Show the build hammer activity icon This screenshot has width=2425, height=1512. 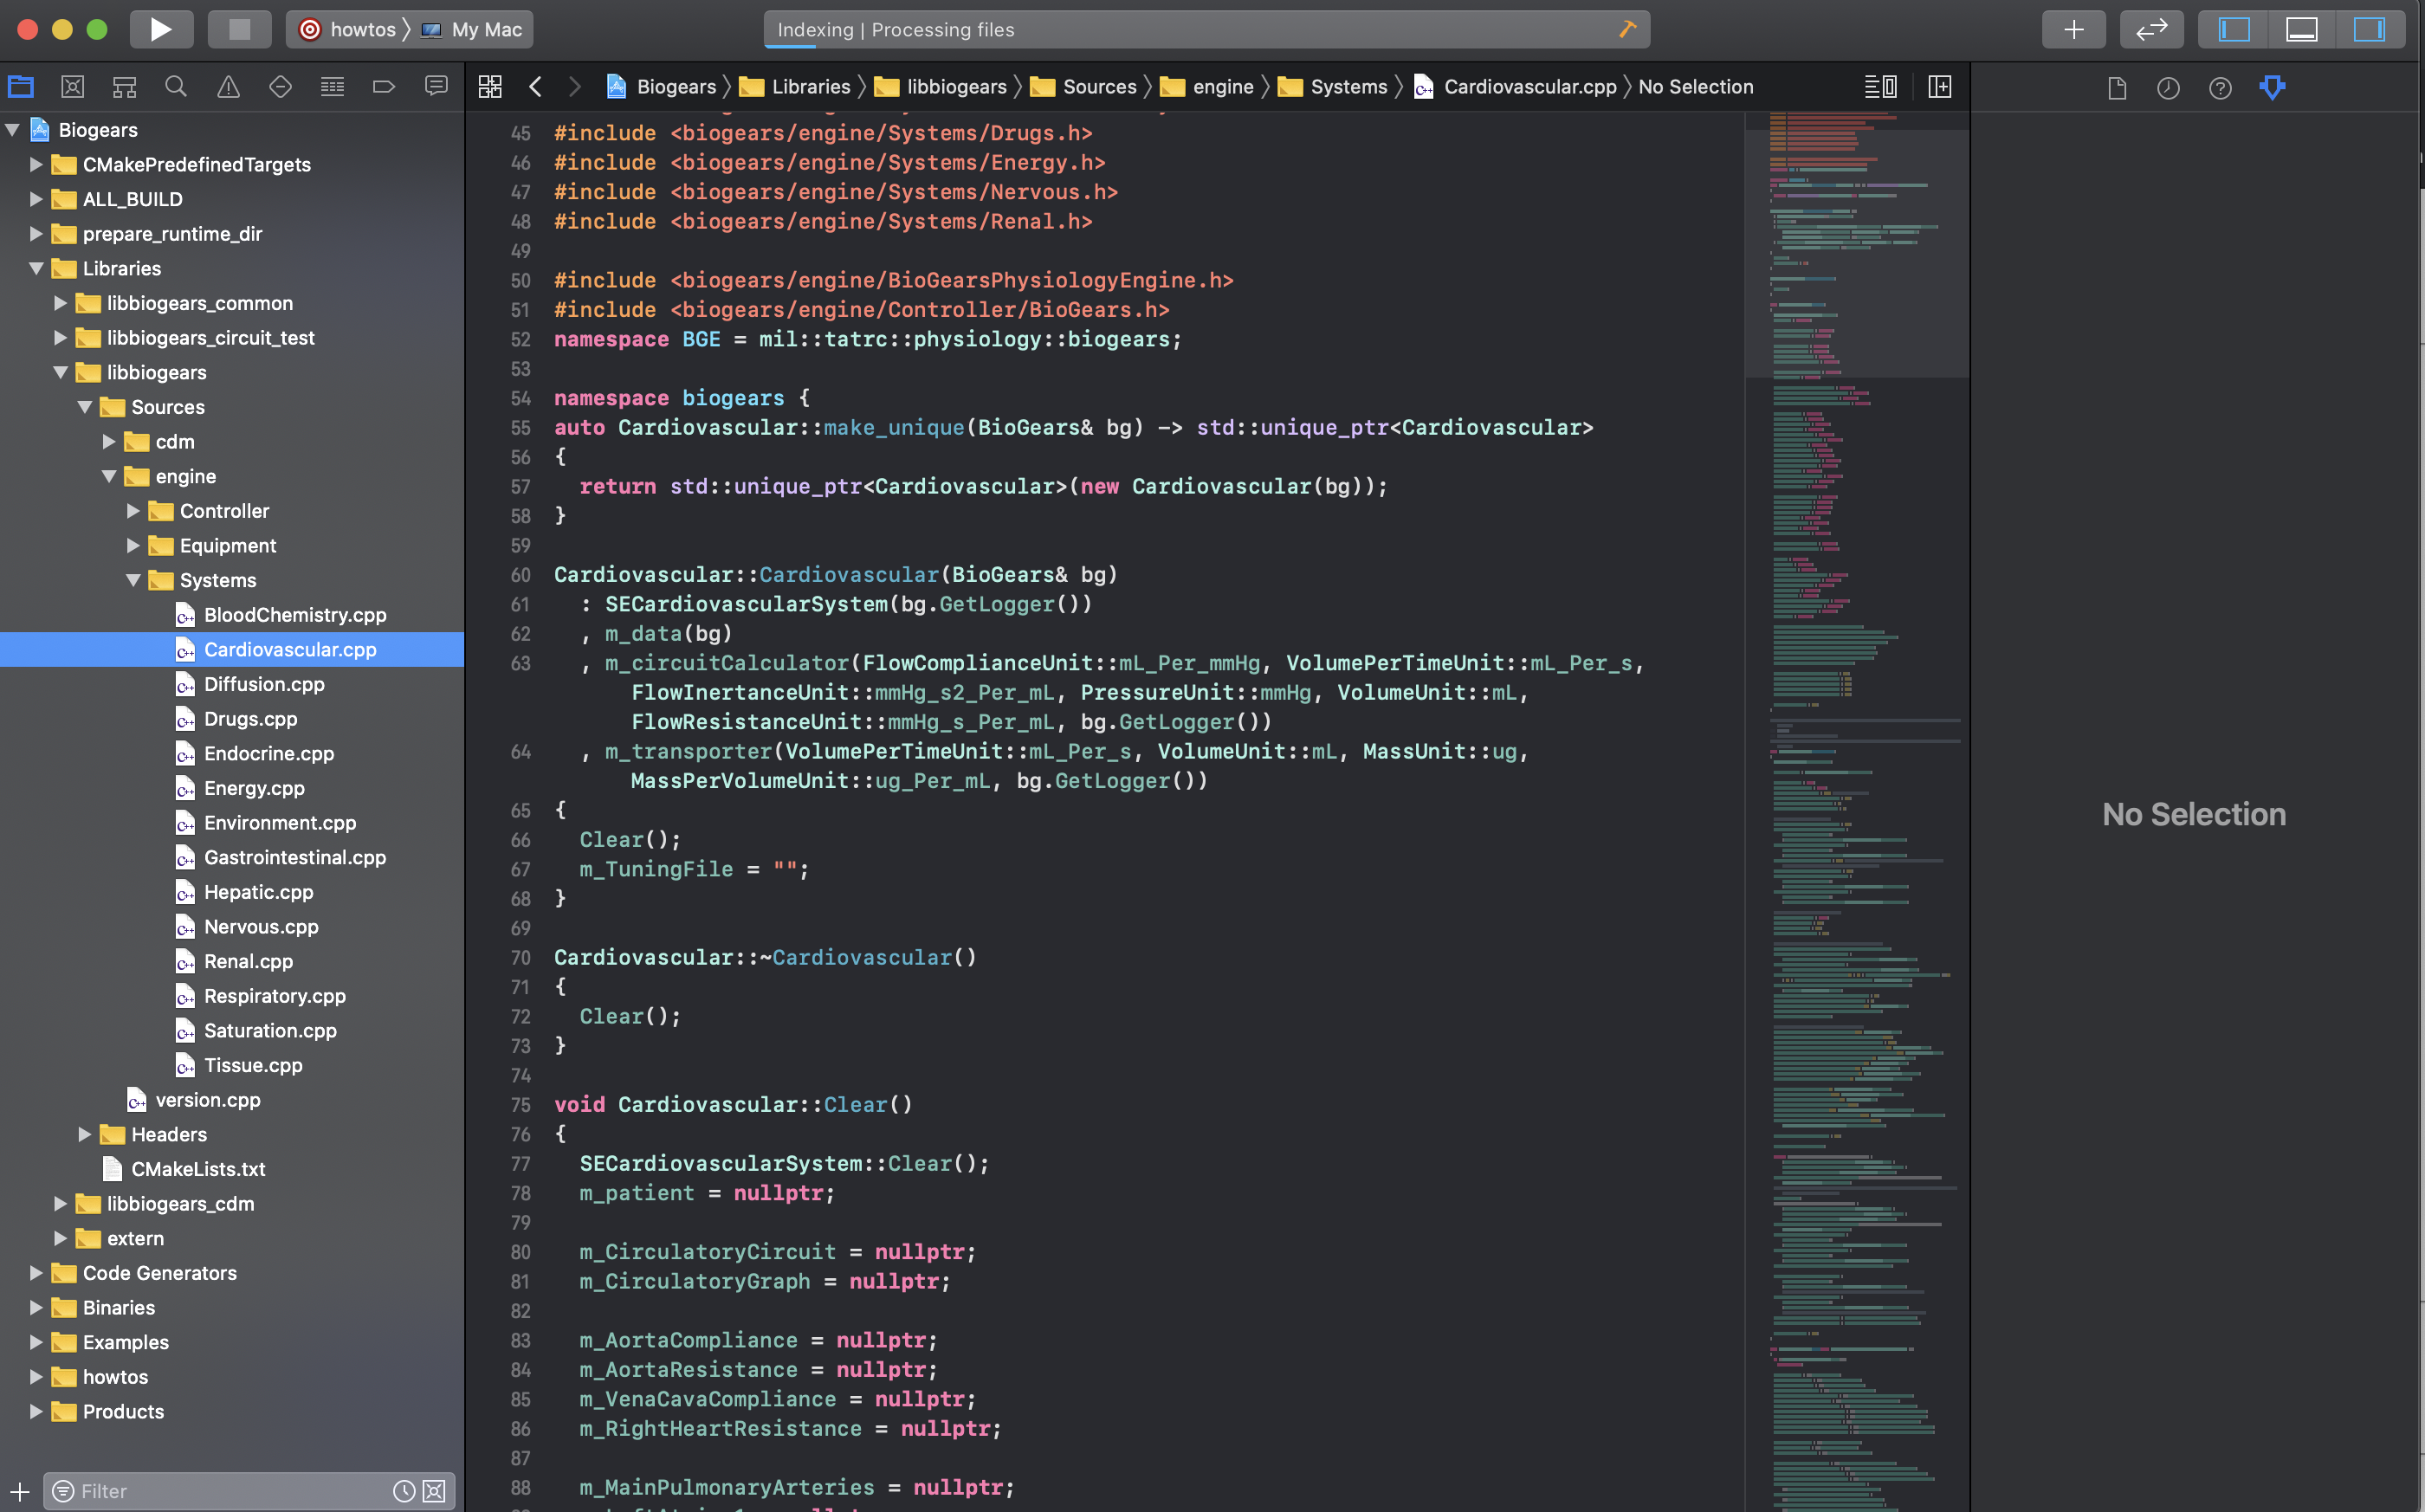tap(1627, 29)
